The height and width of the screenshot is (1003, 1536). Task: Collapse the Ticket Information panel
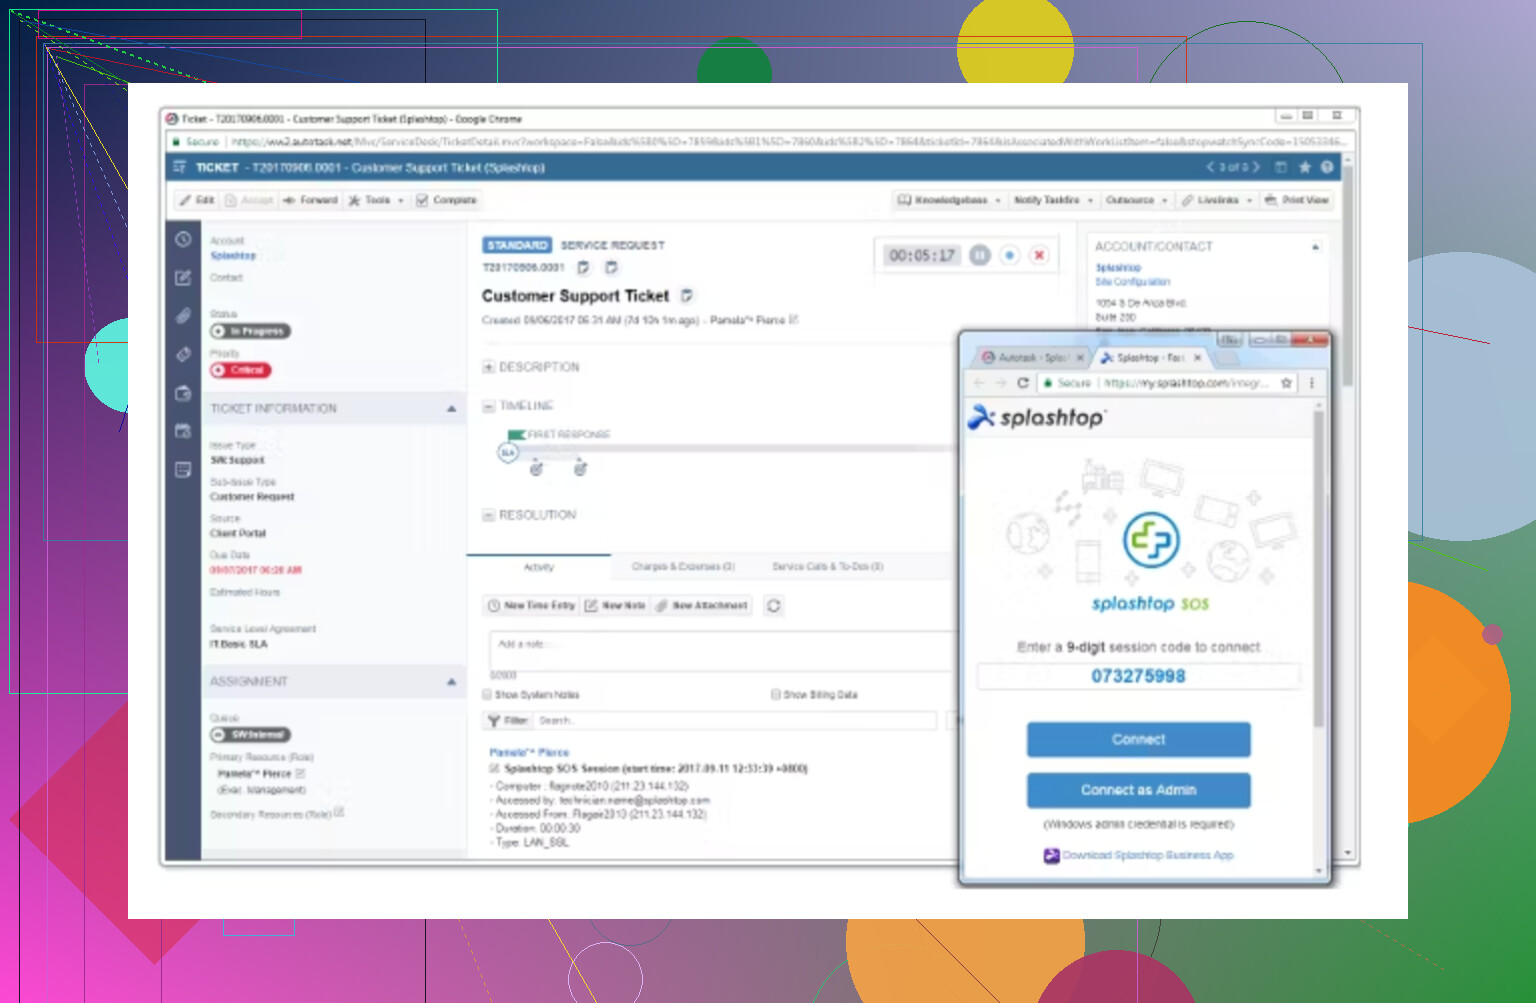click(451, 409)
